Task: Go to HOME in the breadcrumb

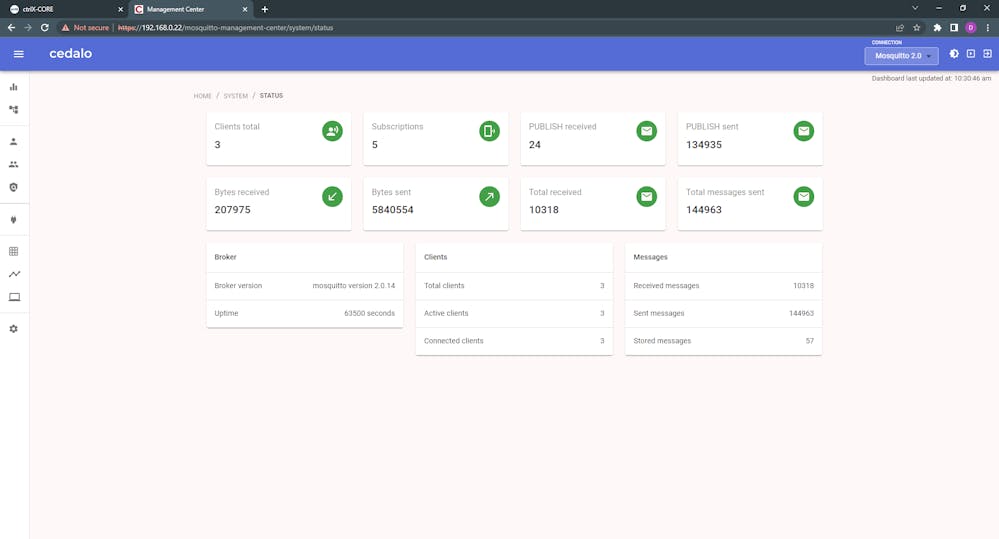Action: tap(203, 96)
